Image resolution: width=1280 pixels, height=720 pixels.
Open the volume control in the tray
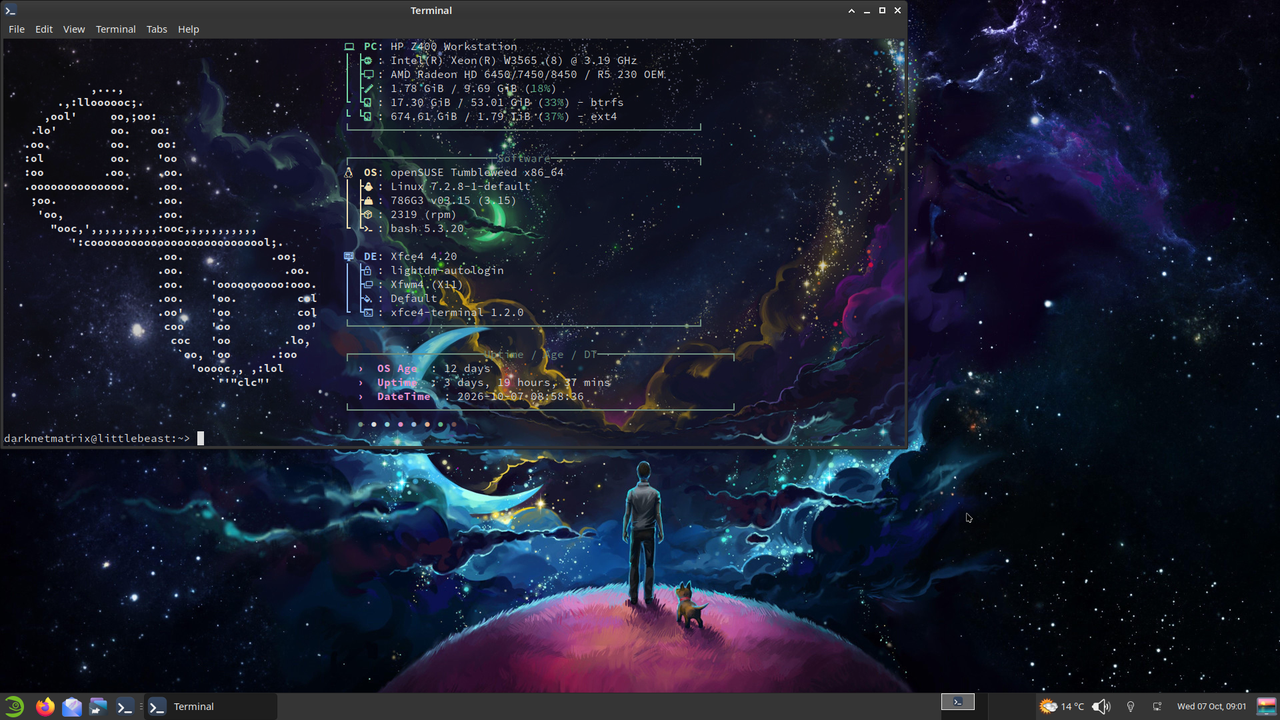coord(1101,706)
